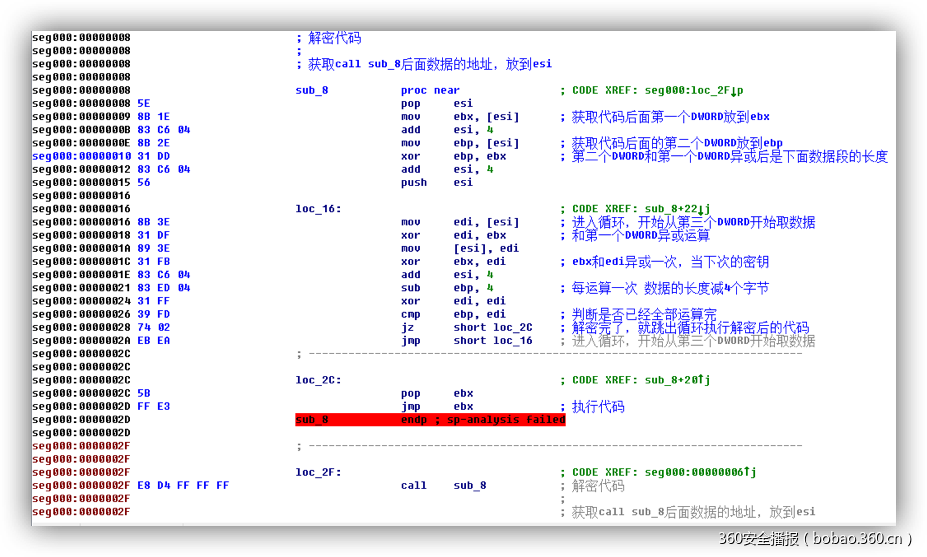This screenshot has height=557, width=927.
Task: Select the 'mov [esi], edi' instruction
Action: [x=460, y=248]
